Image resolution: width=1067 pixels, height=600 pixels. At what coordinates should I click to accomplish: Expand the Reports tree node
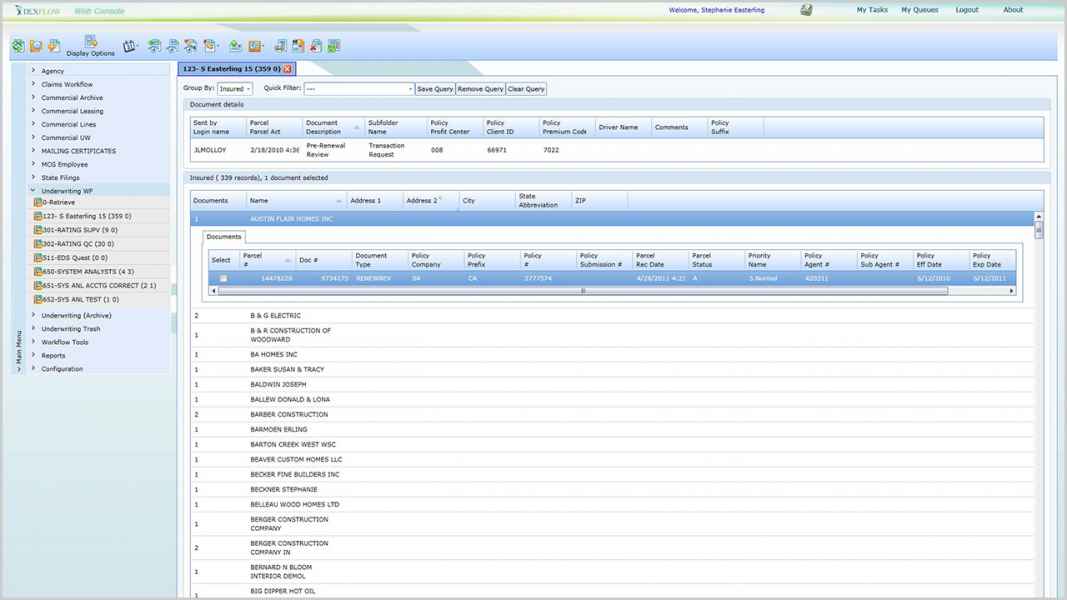click(x=33, y=355)
